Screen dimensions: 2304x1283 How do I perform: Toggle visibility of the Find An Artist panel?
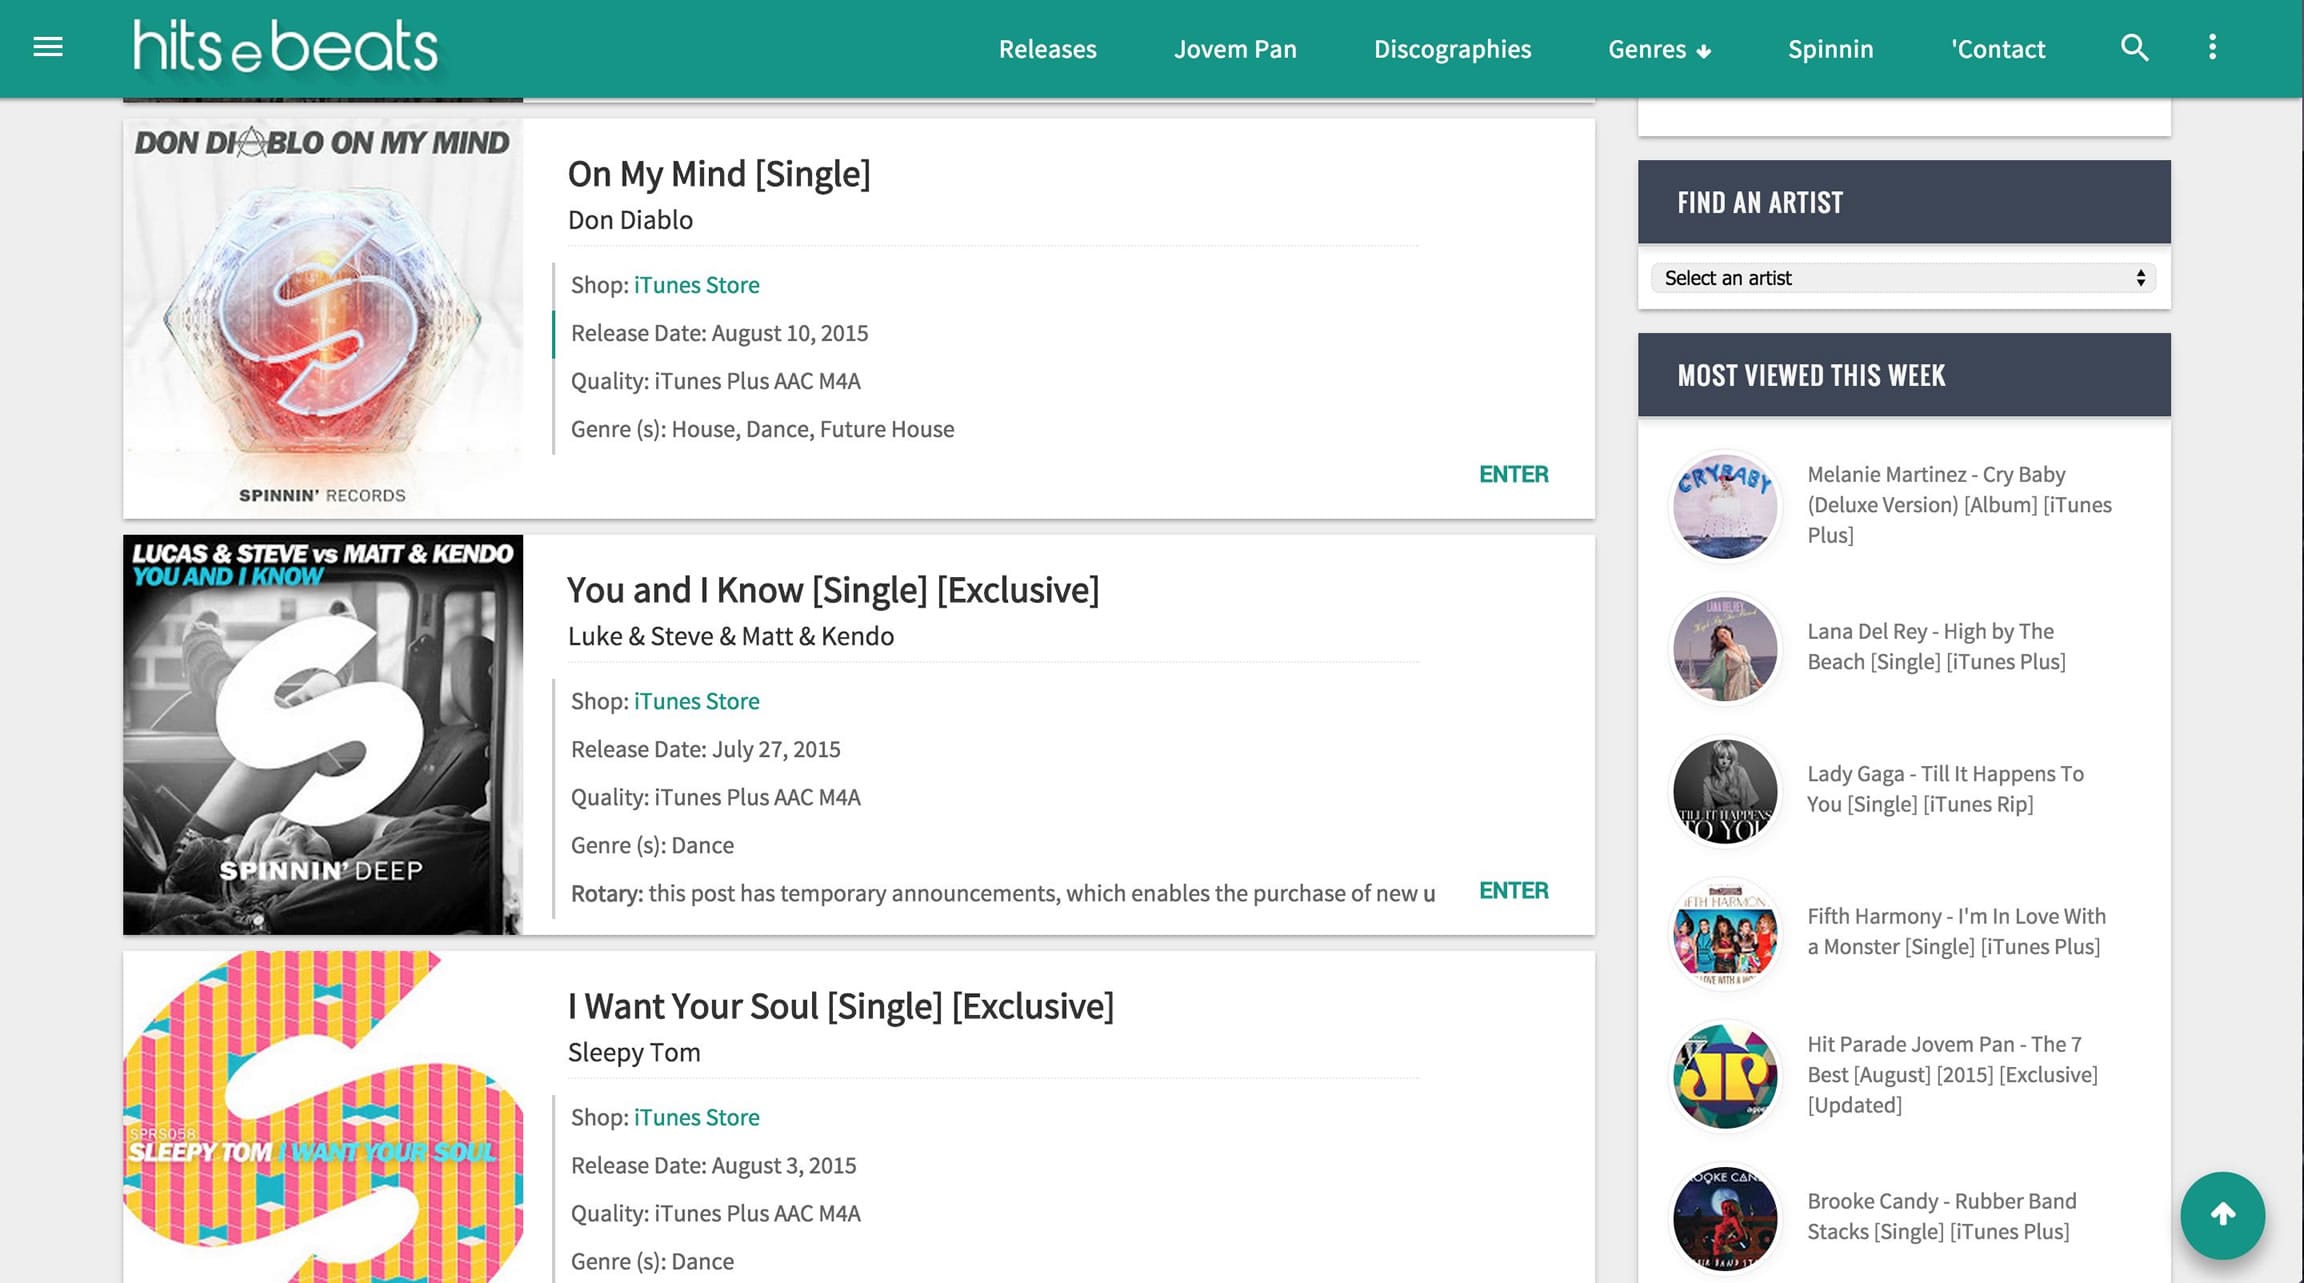click(x=1904, y=201)
